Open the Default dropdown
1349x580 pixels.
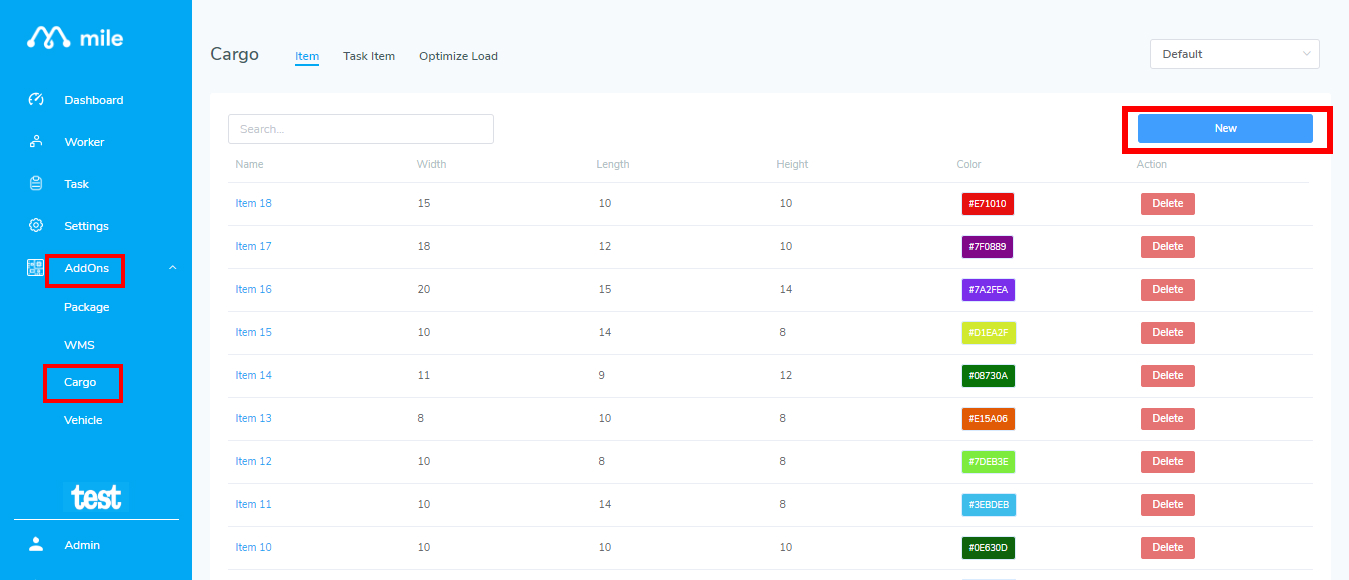point(1235,54)
